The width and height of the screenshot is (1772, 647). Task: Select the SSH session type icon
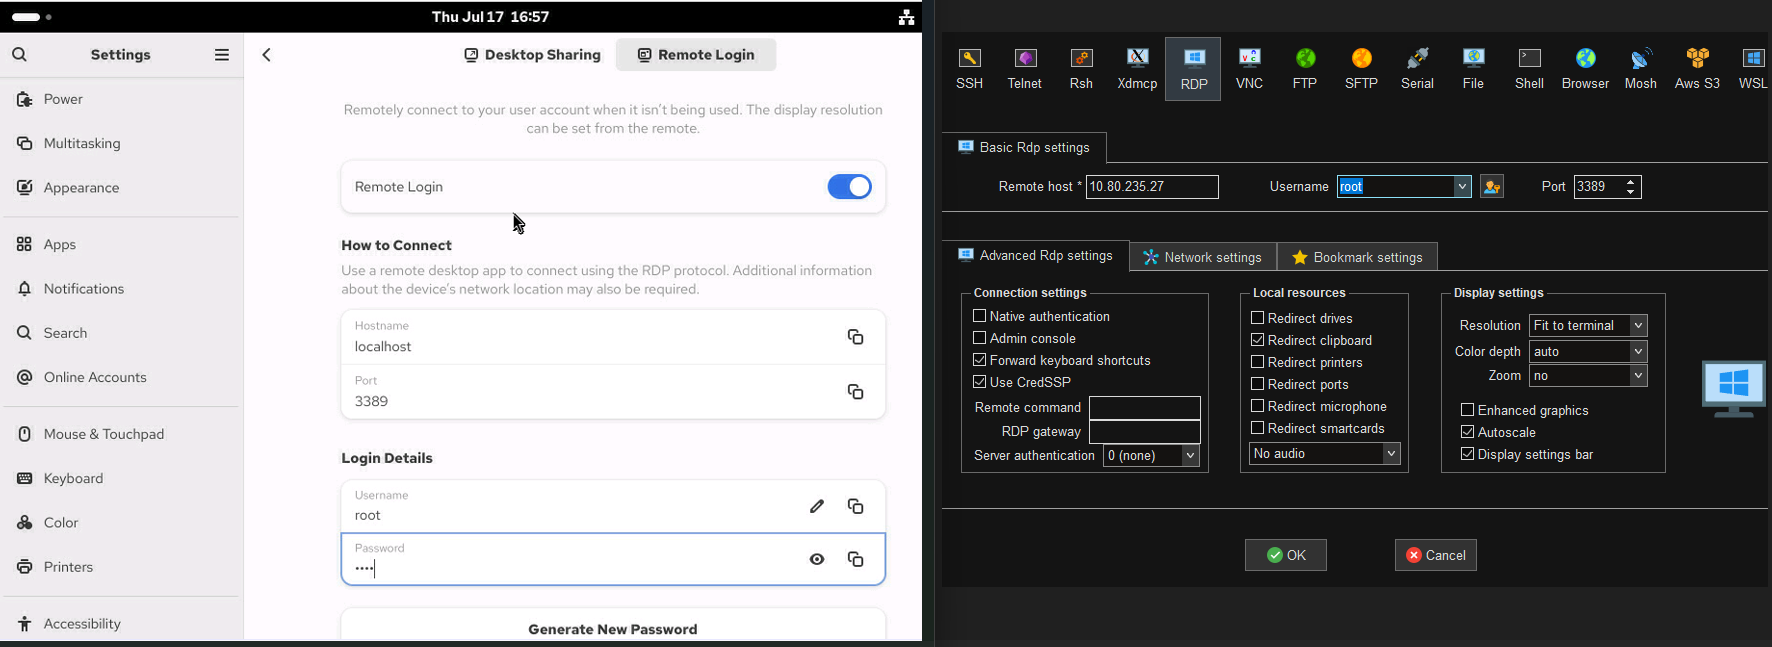pyautogui.click(x=969, y=68)
